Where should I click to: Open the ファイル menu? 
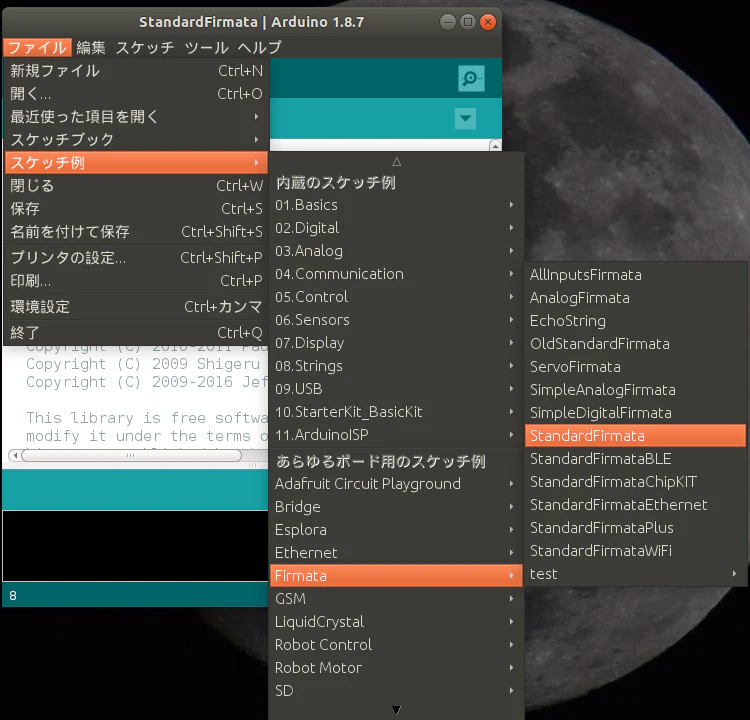(x=37, y=47)
